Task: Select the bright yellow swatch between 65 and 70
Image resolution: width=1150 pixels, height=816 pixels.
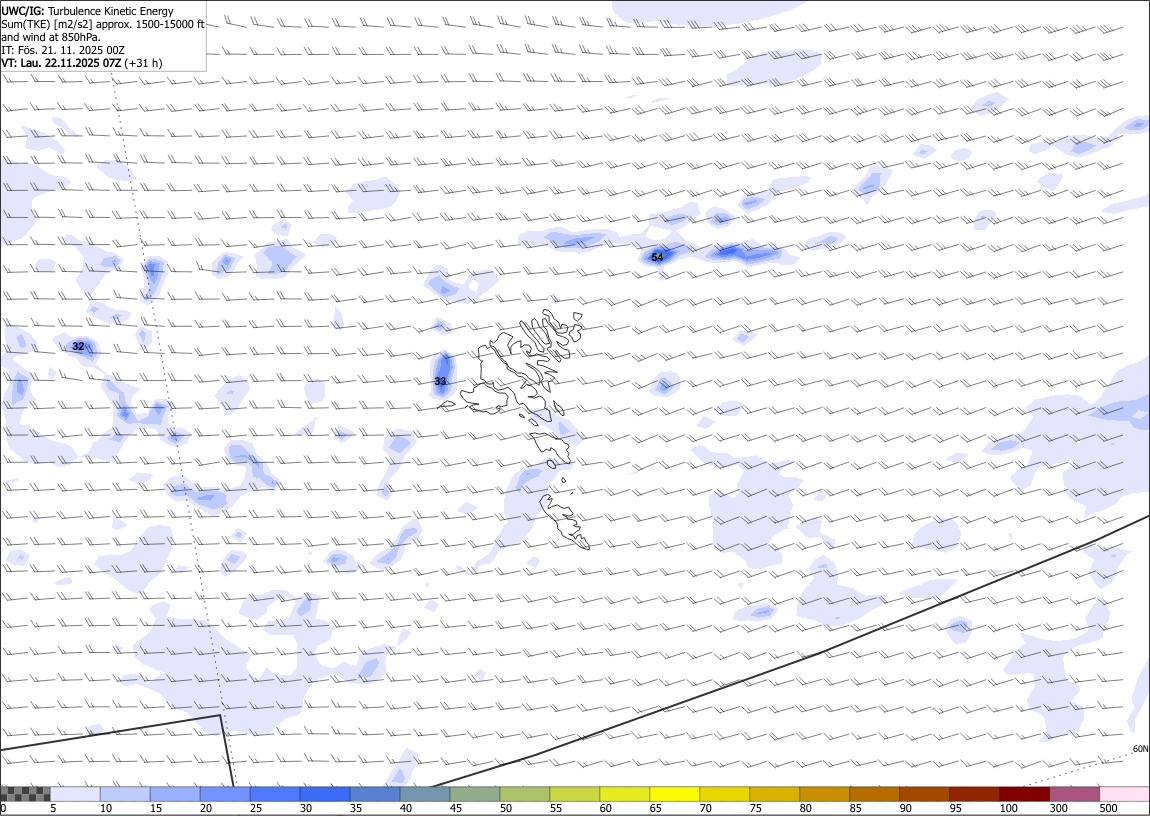Action: (x=675, y=794)
